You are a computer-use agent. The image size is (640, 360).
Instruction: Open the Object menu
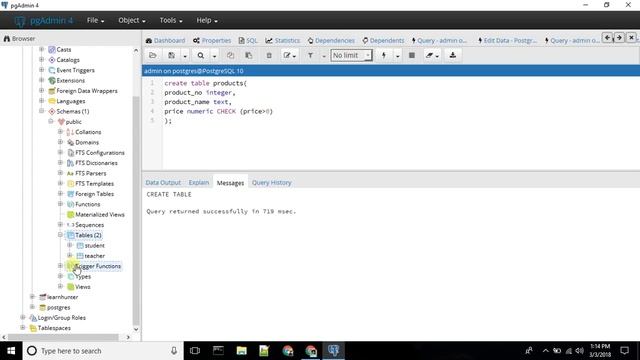(x=131, y=20)
